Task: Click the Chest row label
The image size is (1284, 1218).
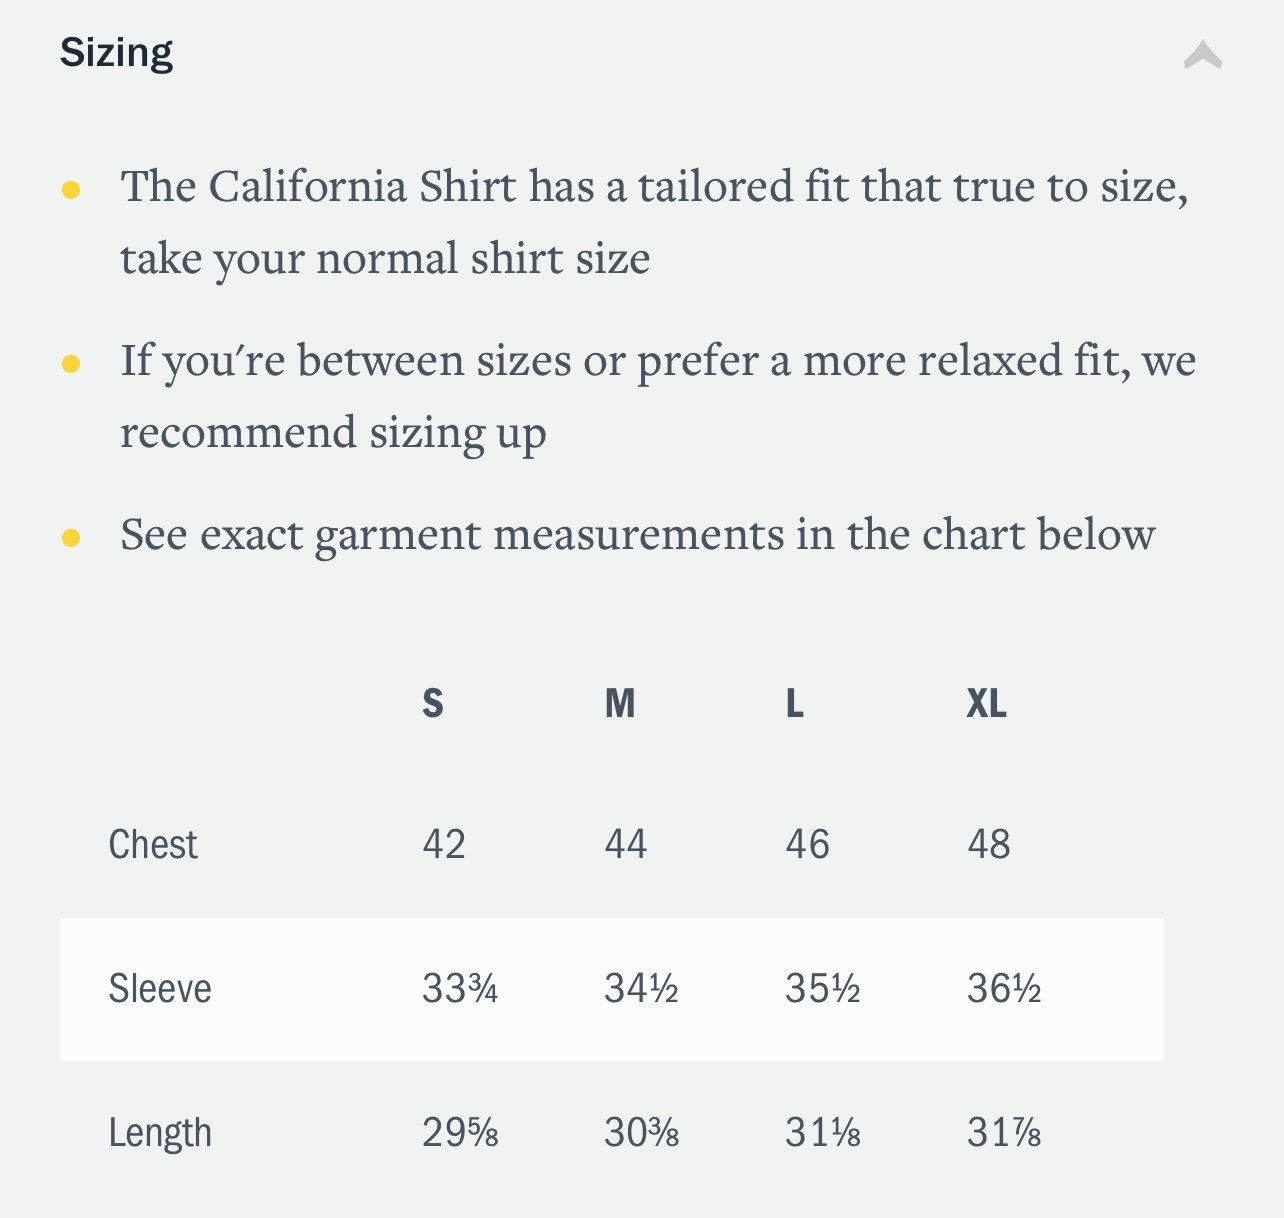Action: [153, 845]
